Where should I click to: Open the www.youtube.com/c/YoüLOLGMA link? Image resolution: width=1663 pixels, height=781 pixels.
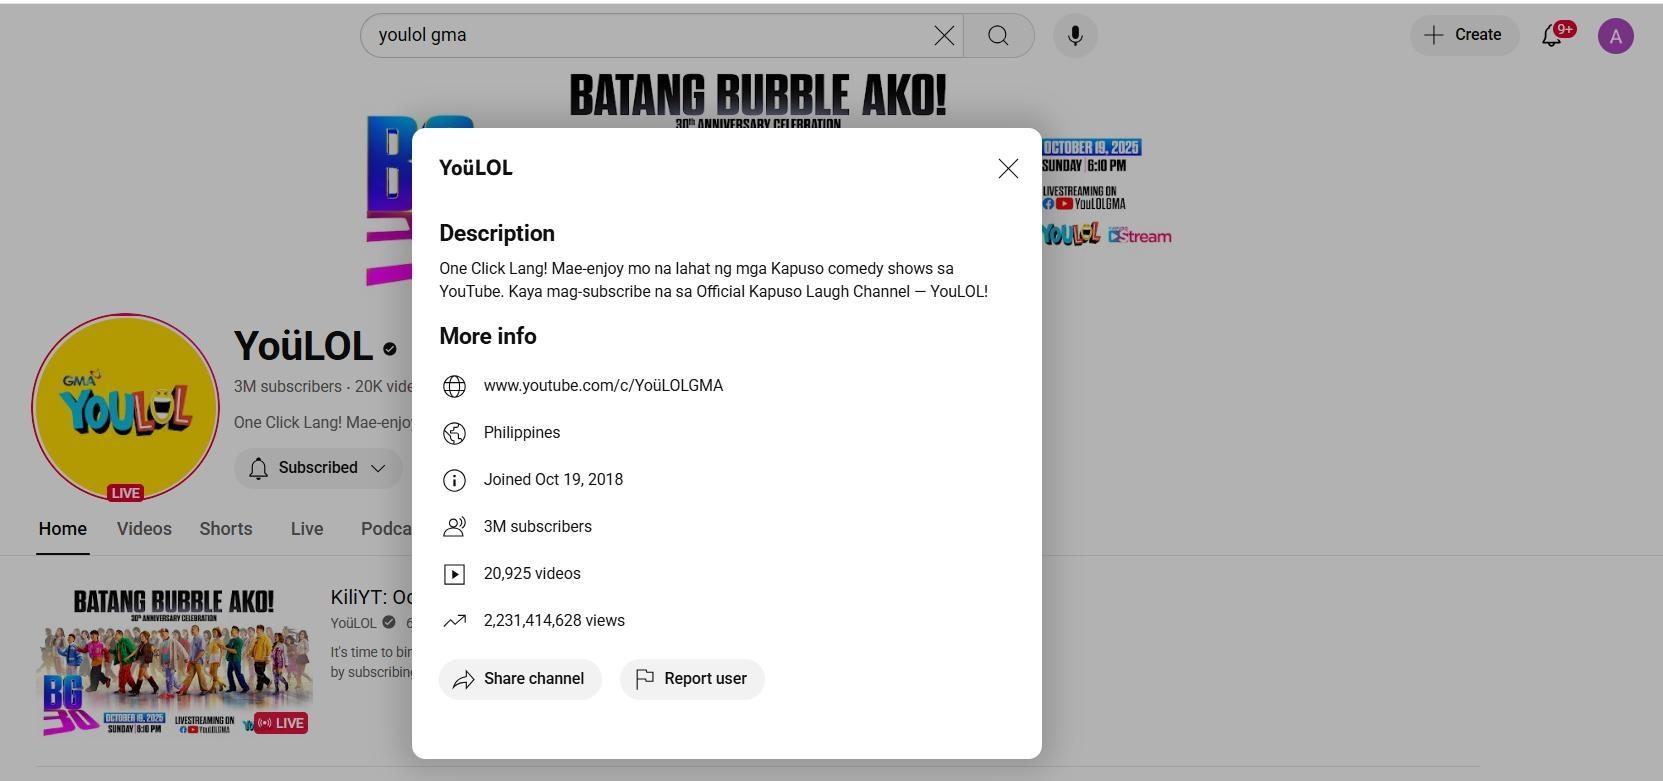coord(603,386)
